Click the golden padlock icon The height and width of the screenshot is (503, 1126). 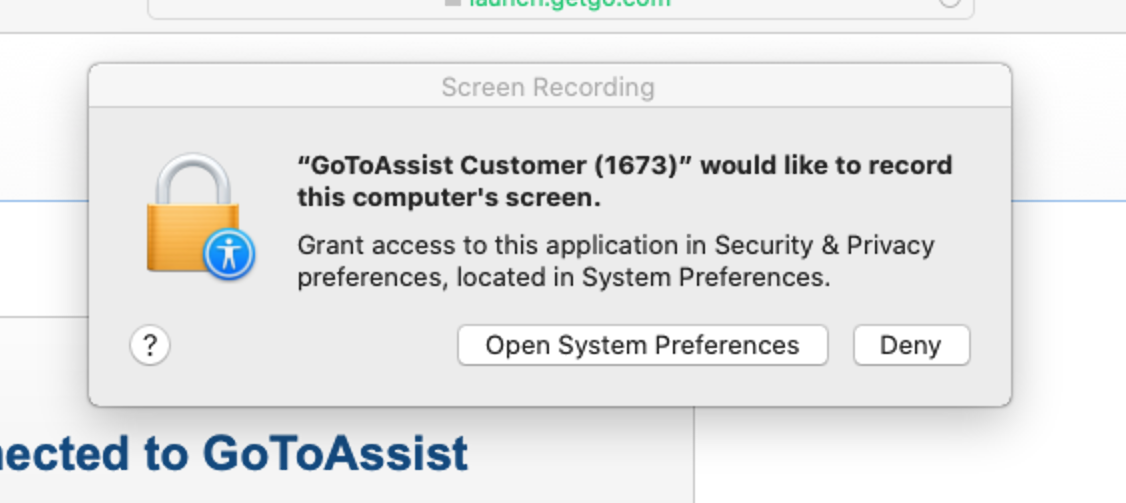[193, 213]
